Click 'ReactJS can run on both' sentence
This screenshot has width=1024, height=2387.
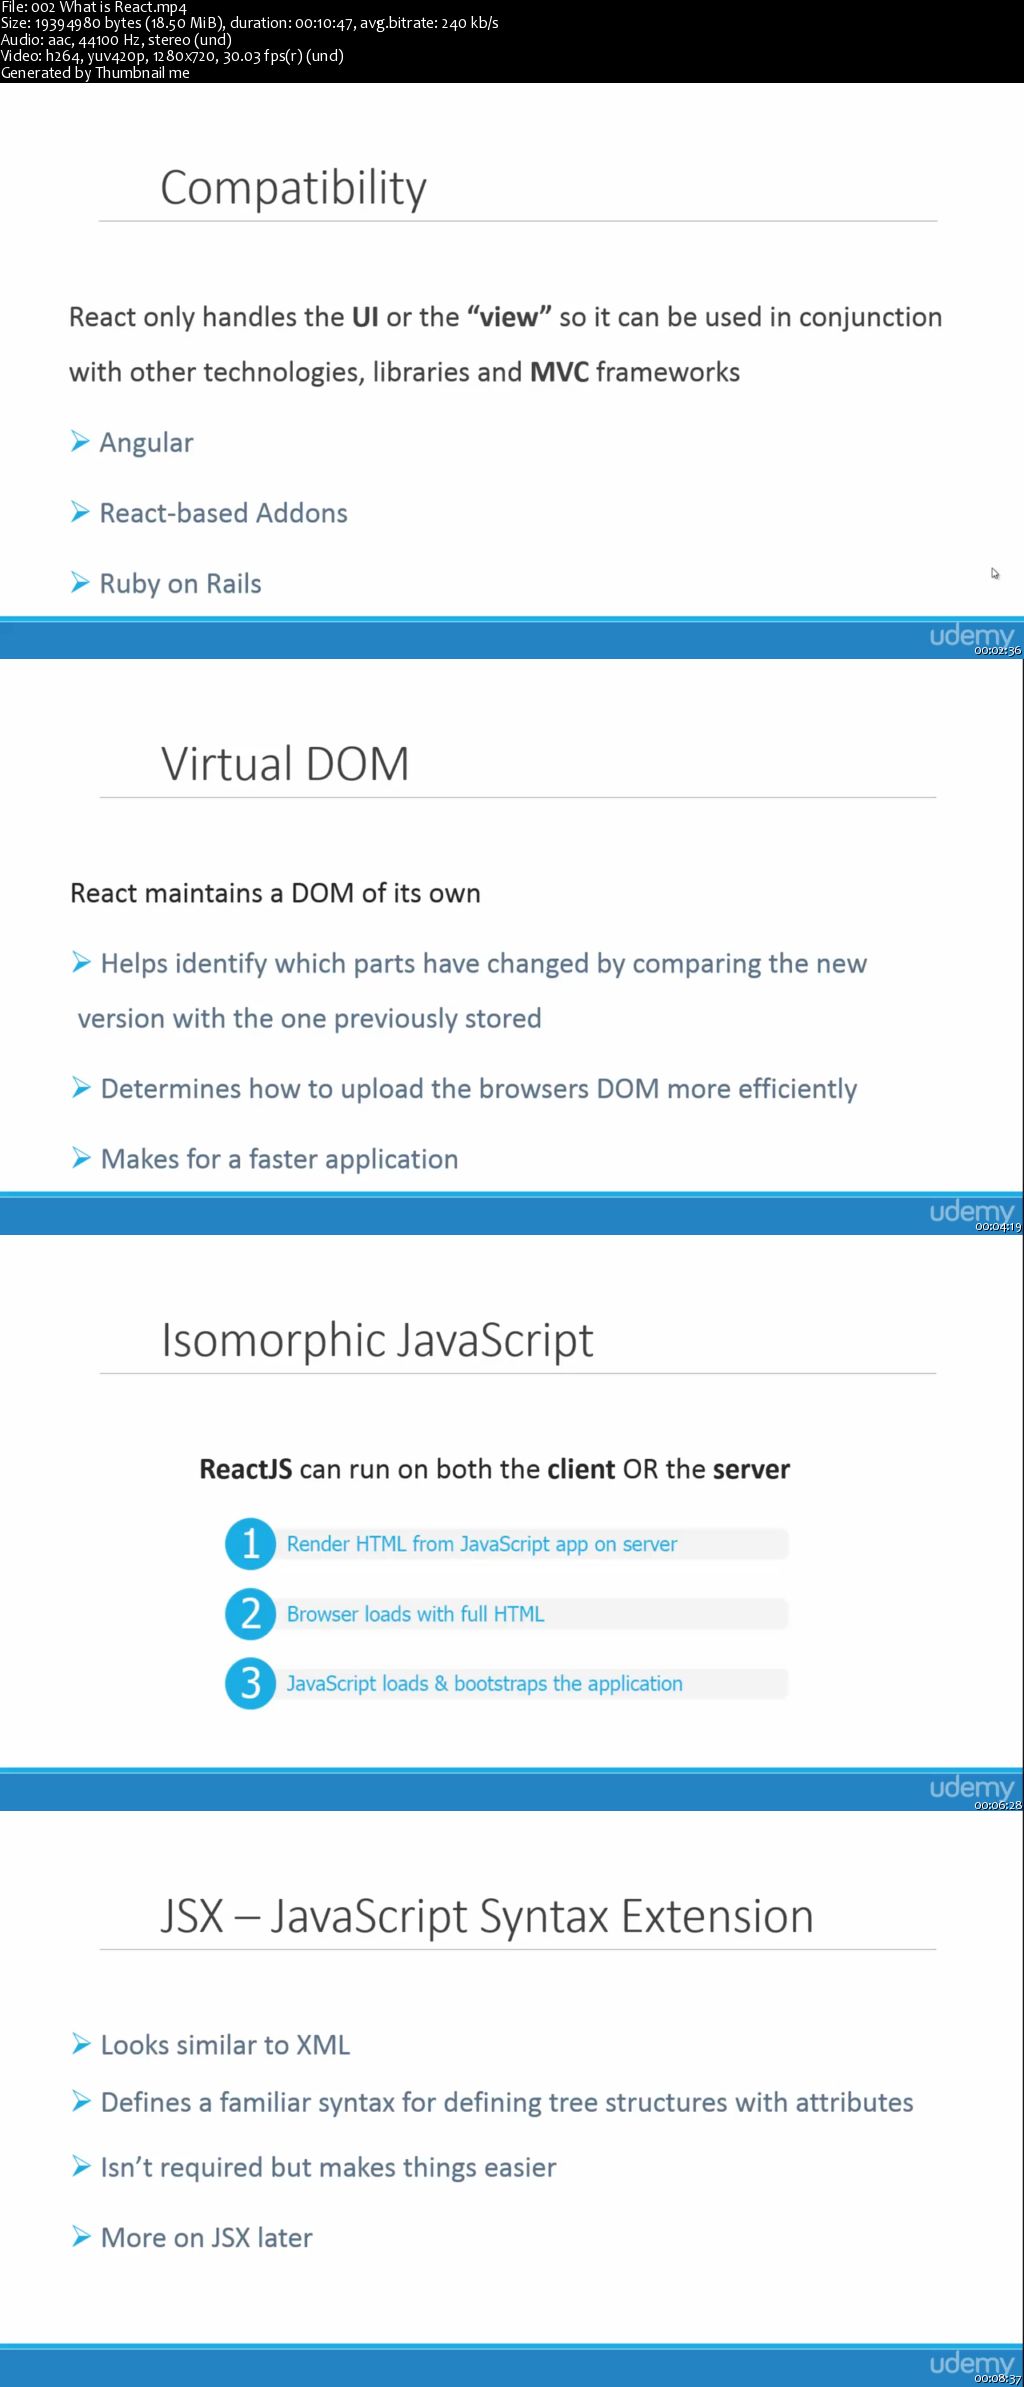click(x=495, y=1469)
